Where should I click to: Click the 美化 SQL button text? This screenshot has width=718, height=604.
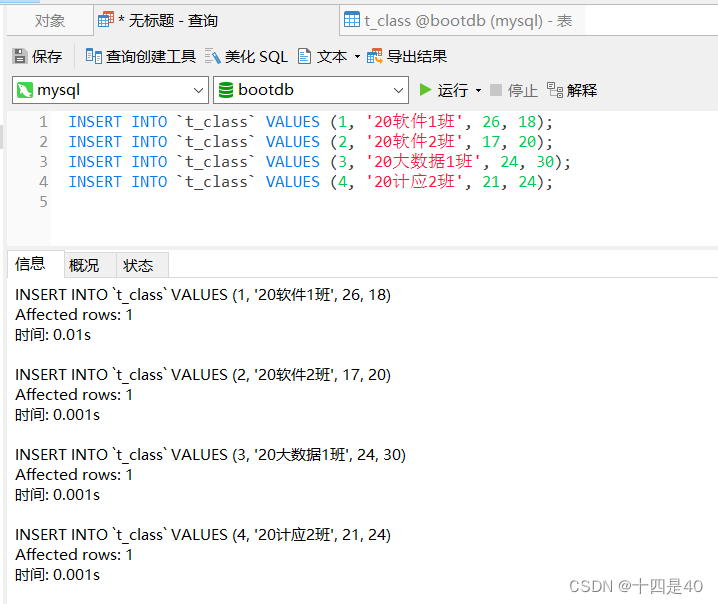coord(256,56)
